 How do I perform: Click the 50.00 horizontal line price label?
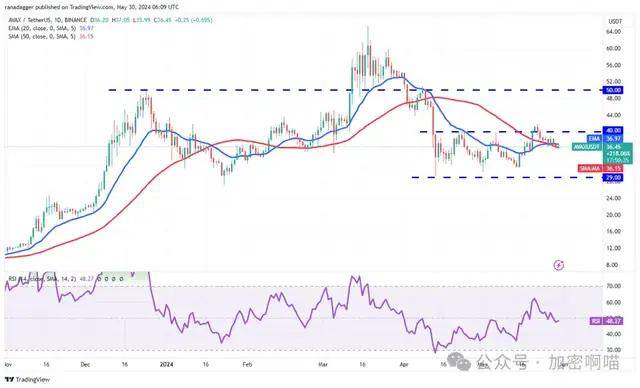pyautogui.click(x=613, y=90)
